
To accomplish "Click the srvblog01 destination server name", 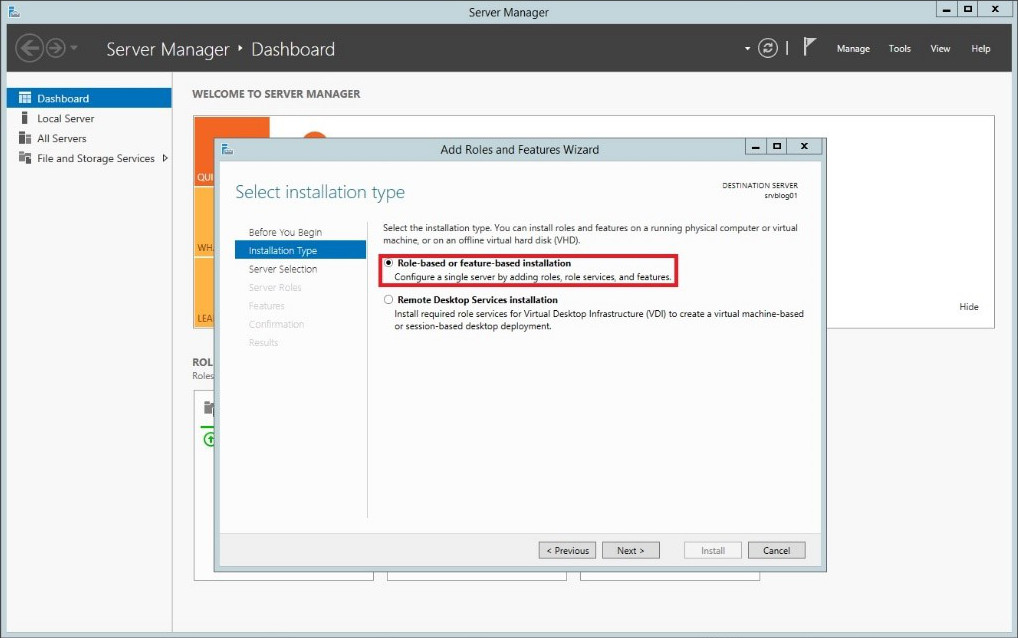I will click(x=780, y=195).
